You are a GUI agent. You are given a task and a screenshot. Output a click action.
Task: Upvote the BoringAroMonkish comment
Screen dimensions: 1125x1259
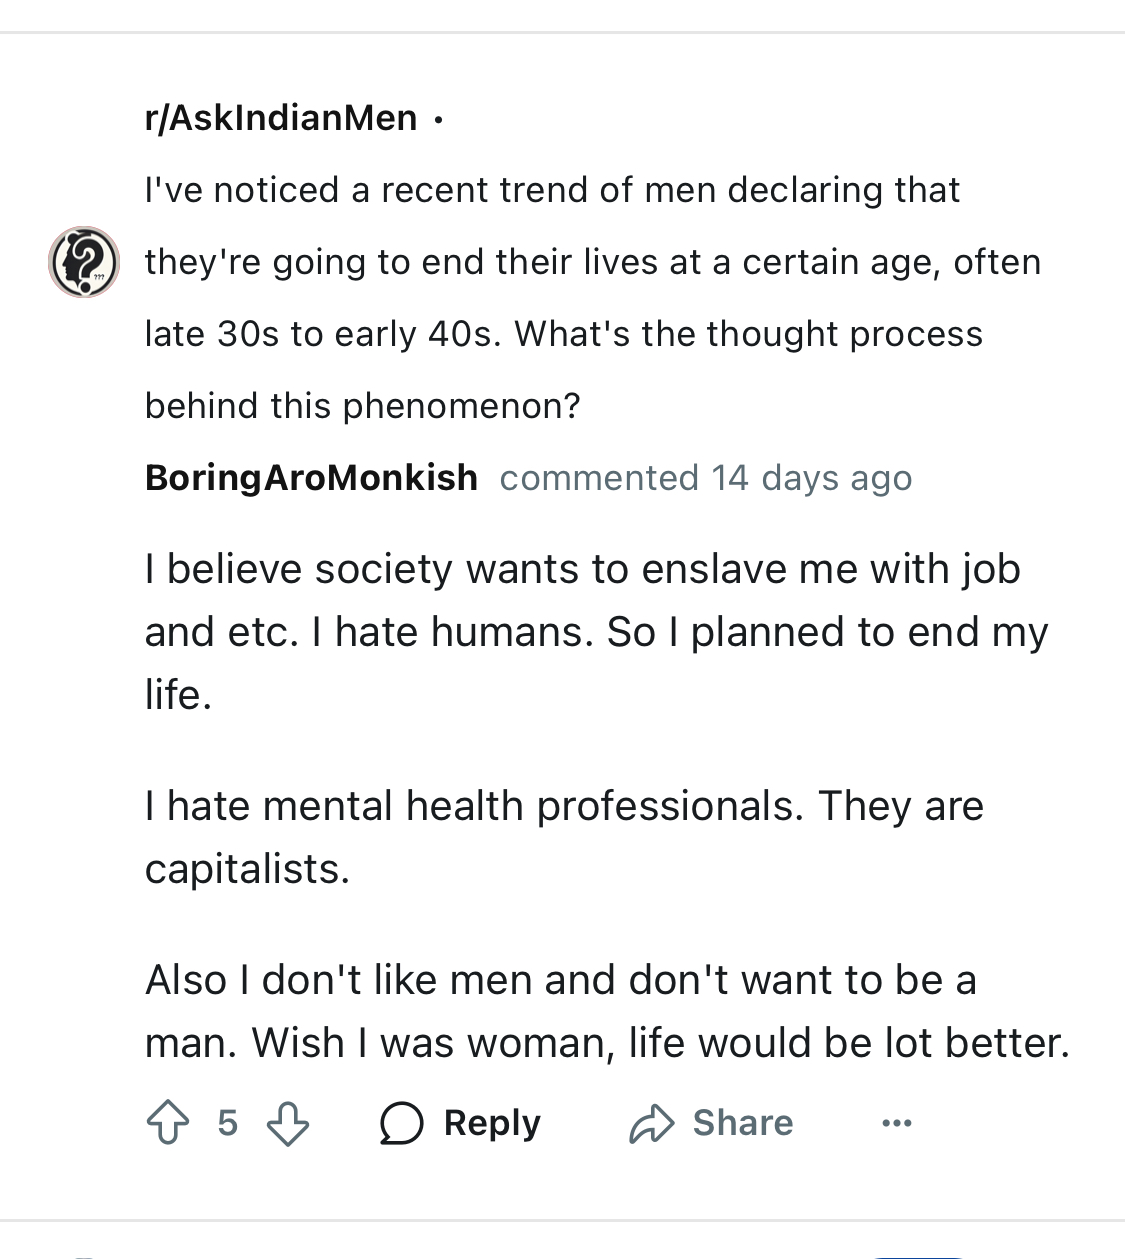tap(168, 1122)
